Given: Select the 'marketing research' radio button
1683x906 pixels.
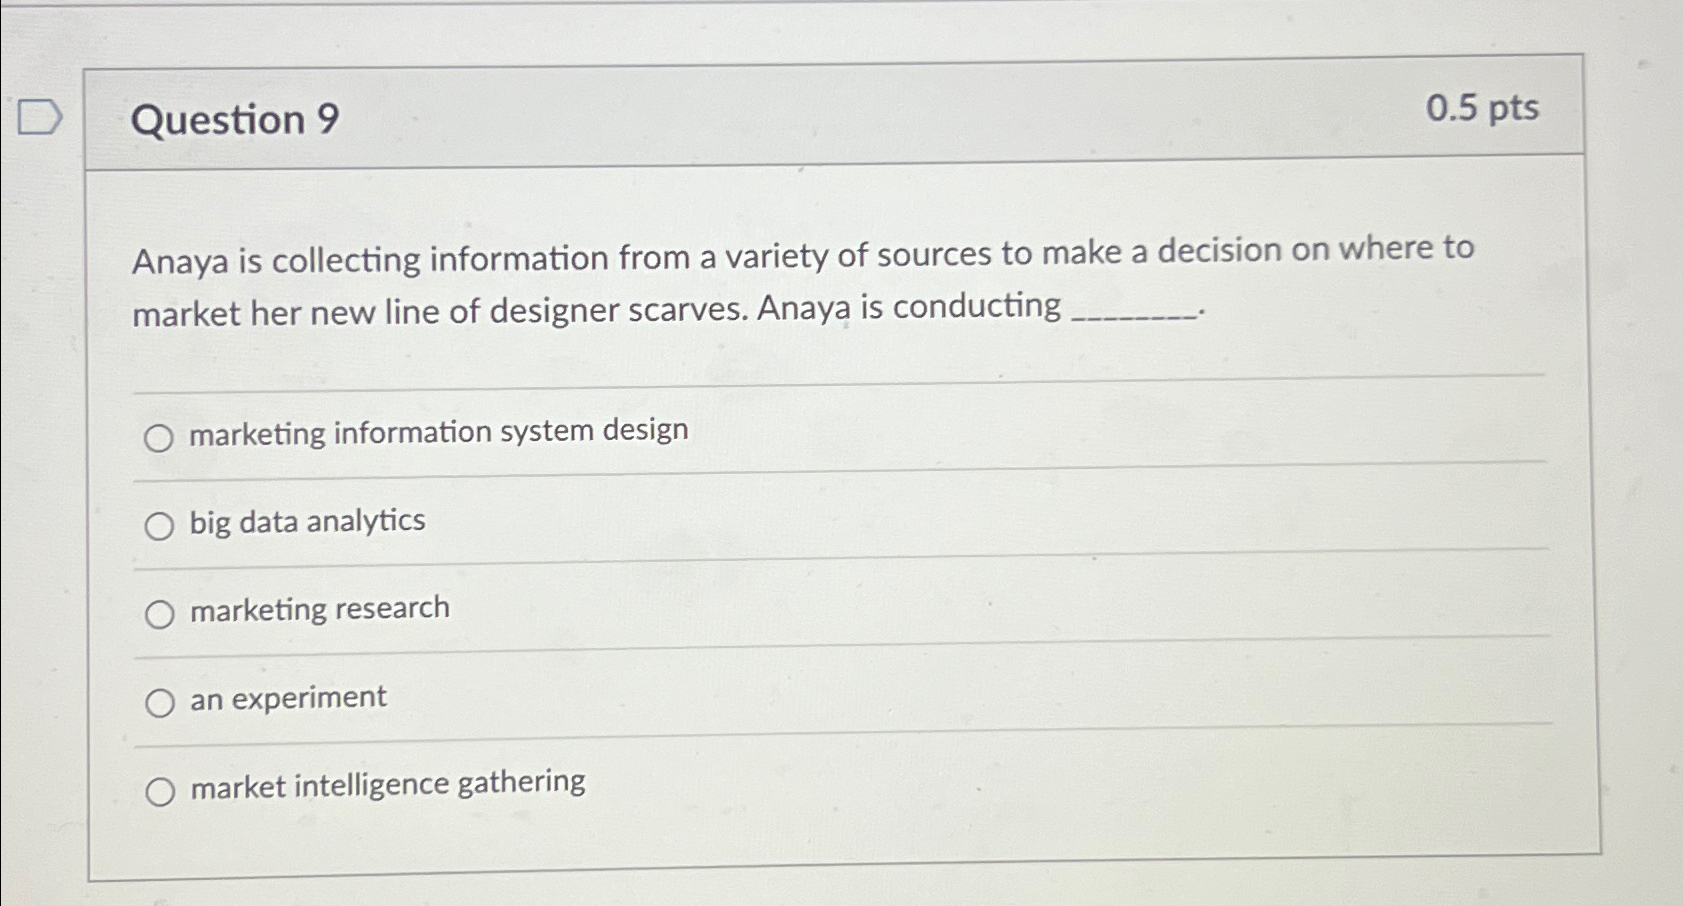Looking at the screenshot, I should coord(160,613).
